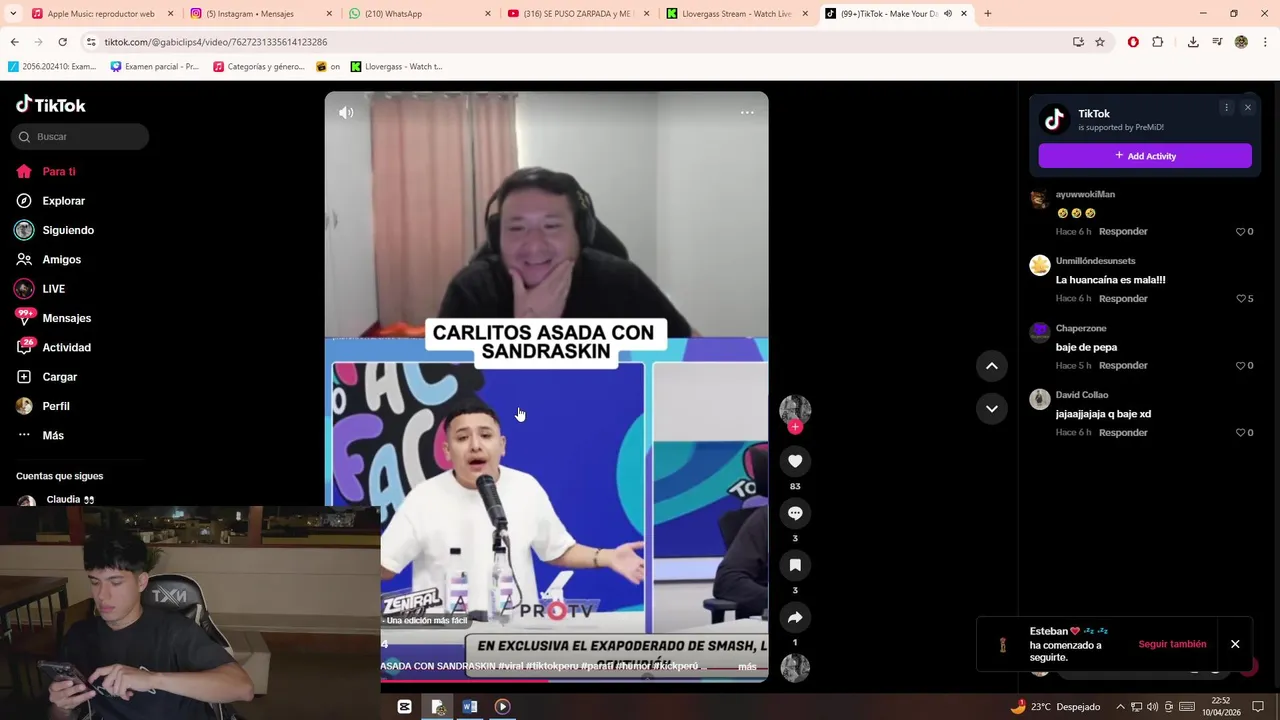Open CapCut icon in taskbar
Viewport: 1280px width, 720px height.
404,707
